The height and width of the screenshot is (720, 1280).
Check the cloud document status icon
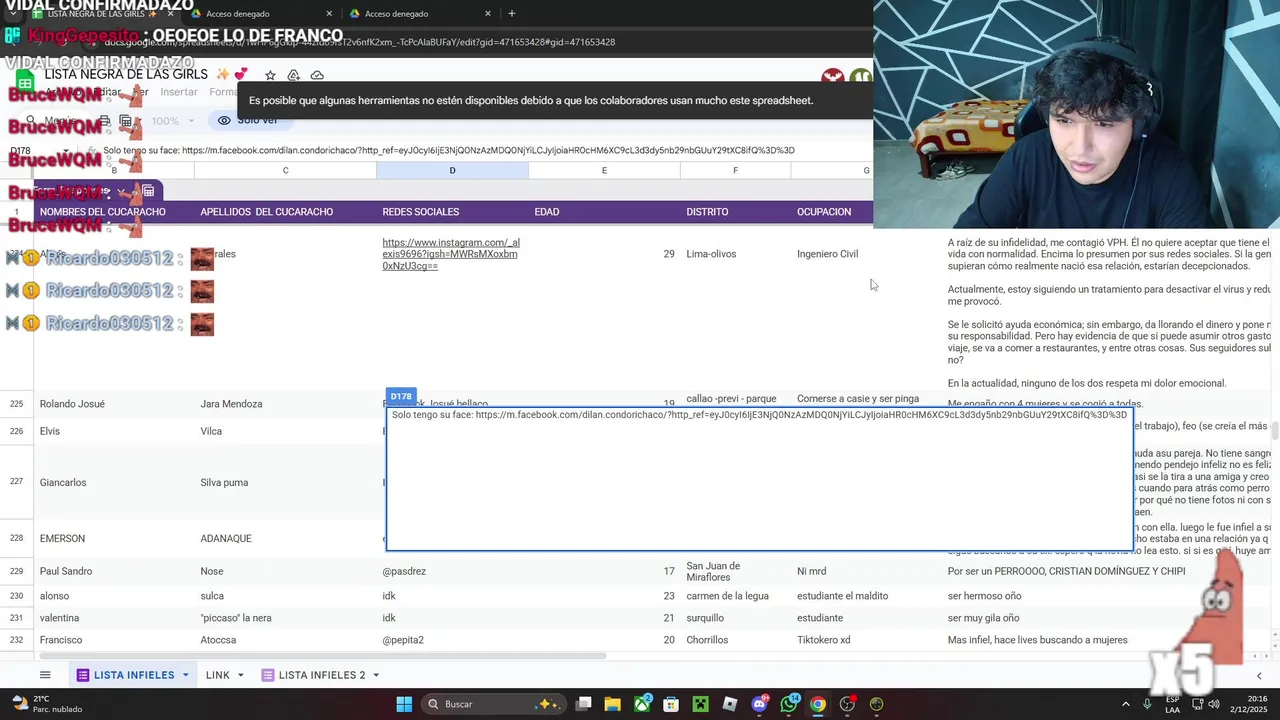pos(317,75)
